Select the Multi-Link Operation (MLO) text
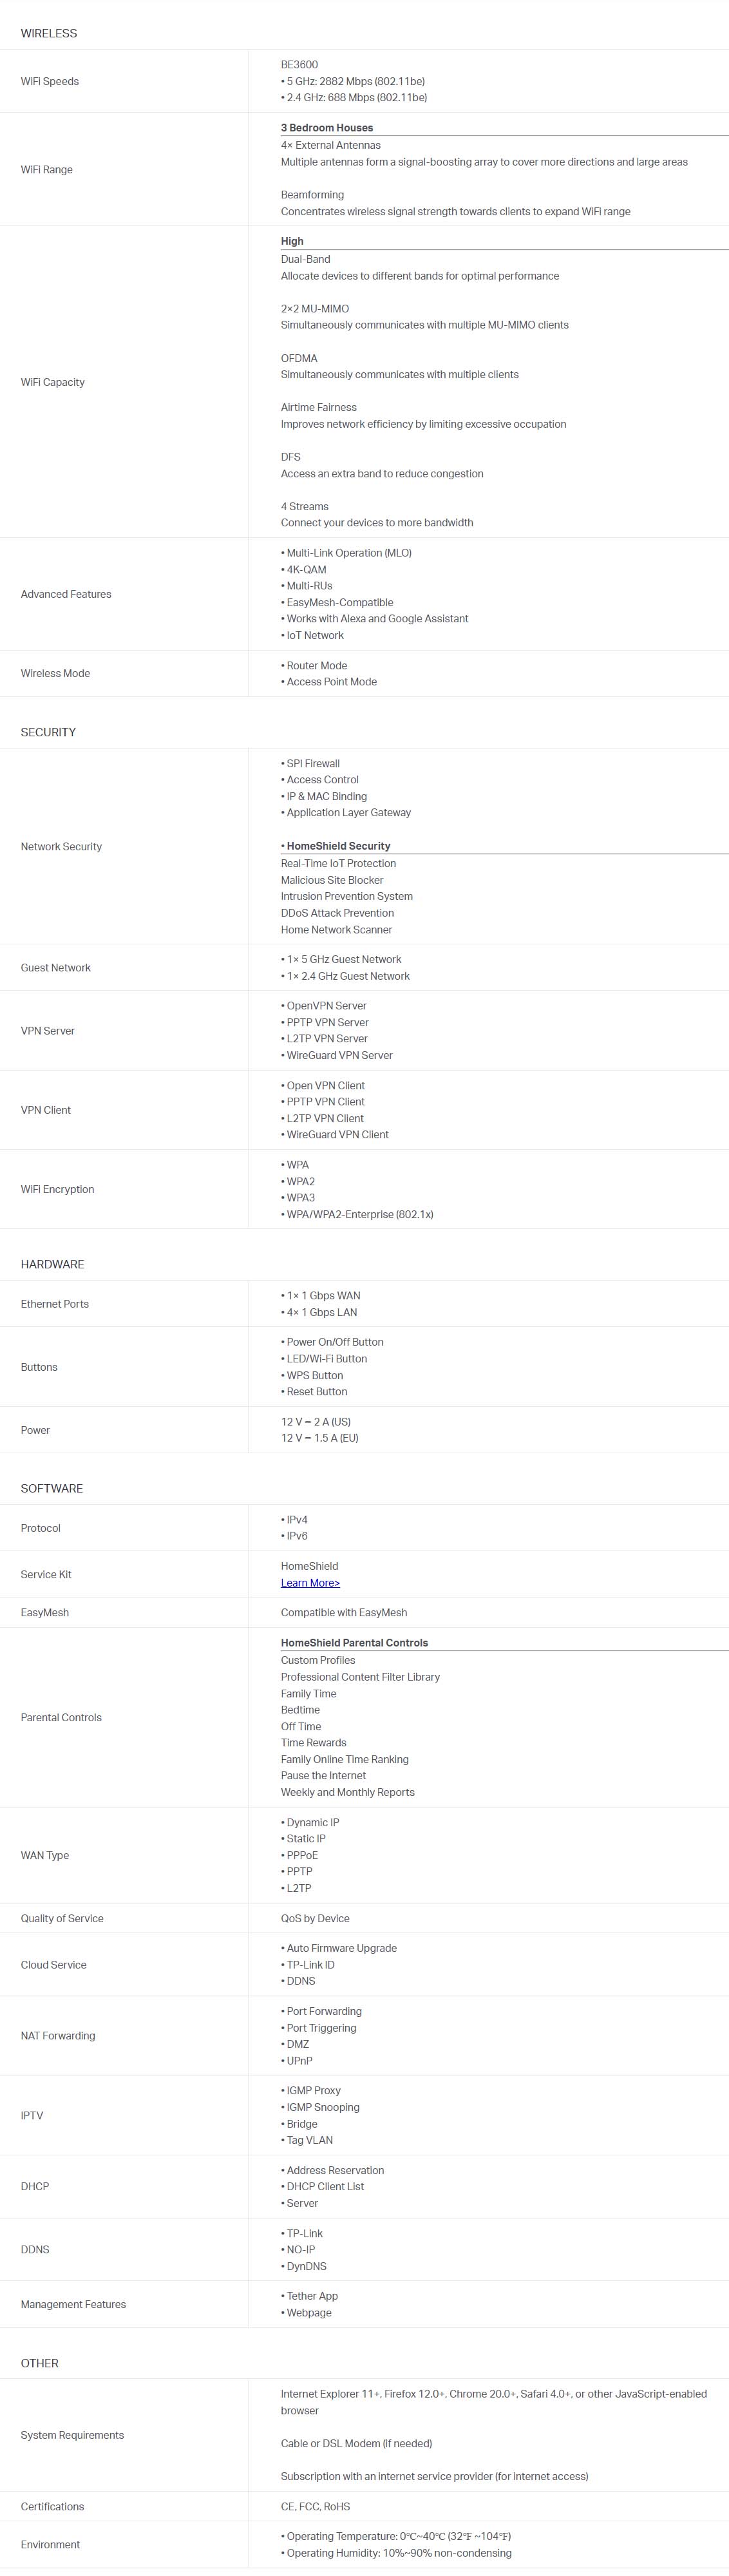The width and height of the screenshot is (729, 2576). [x=349, y=553]
